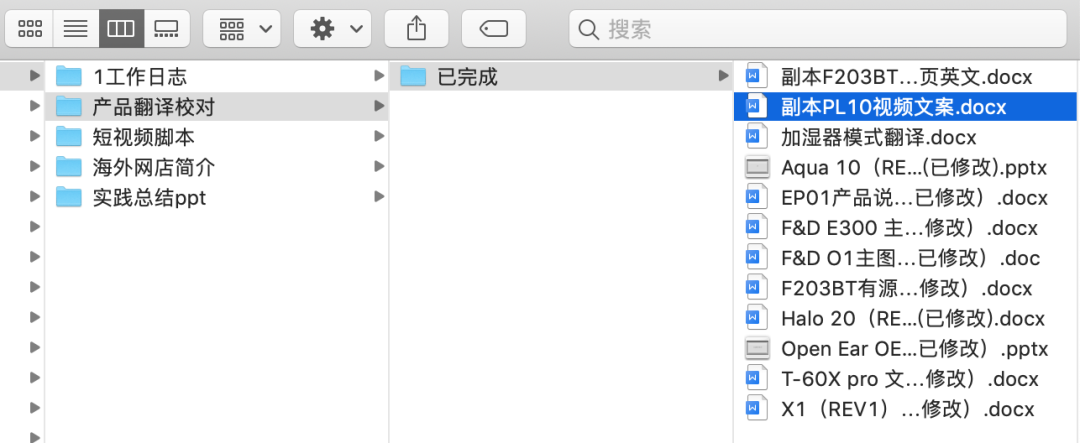Click presentation icon of Aqua 10 pptx
Viewport: 1080px width, 443px height.
tap(757, 167)
